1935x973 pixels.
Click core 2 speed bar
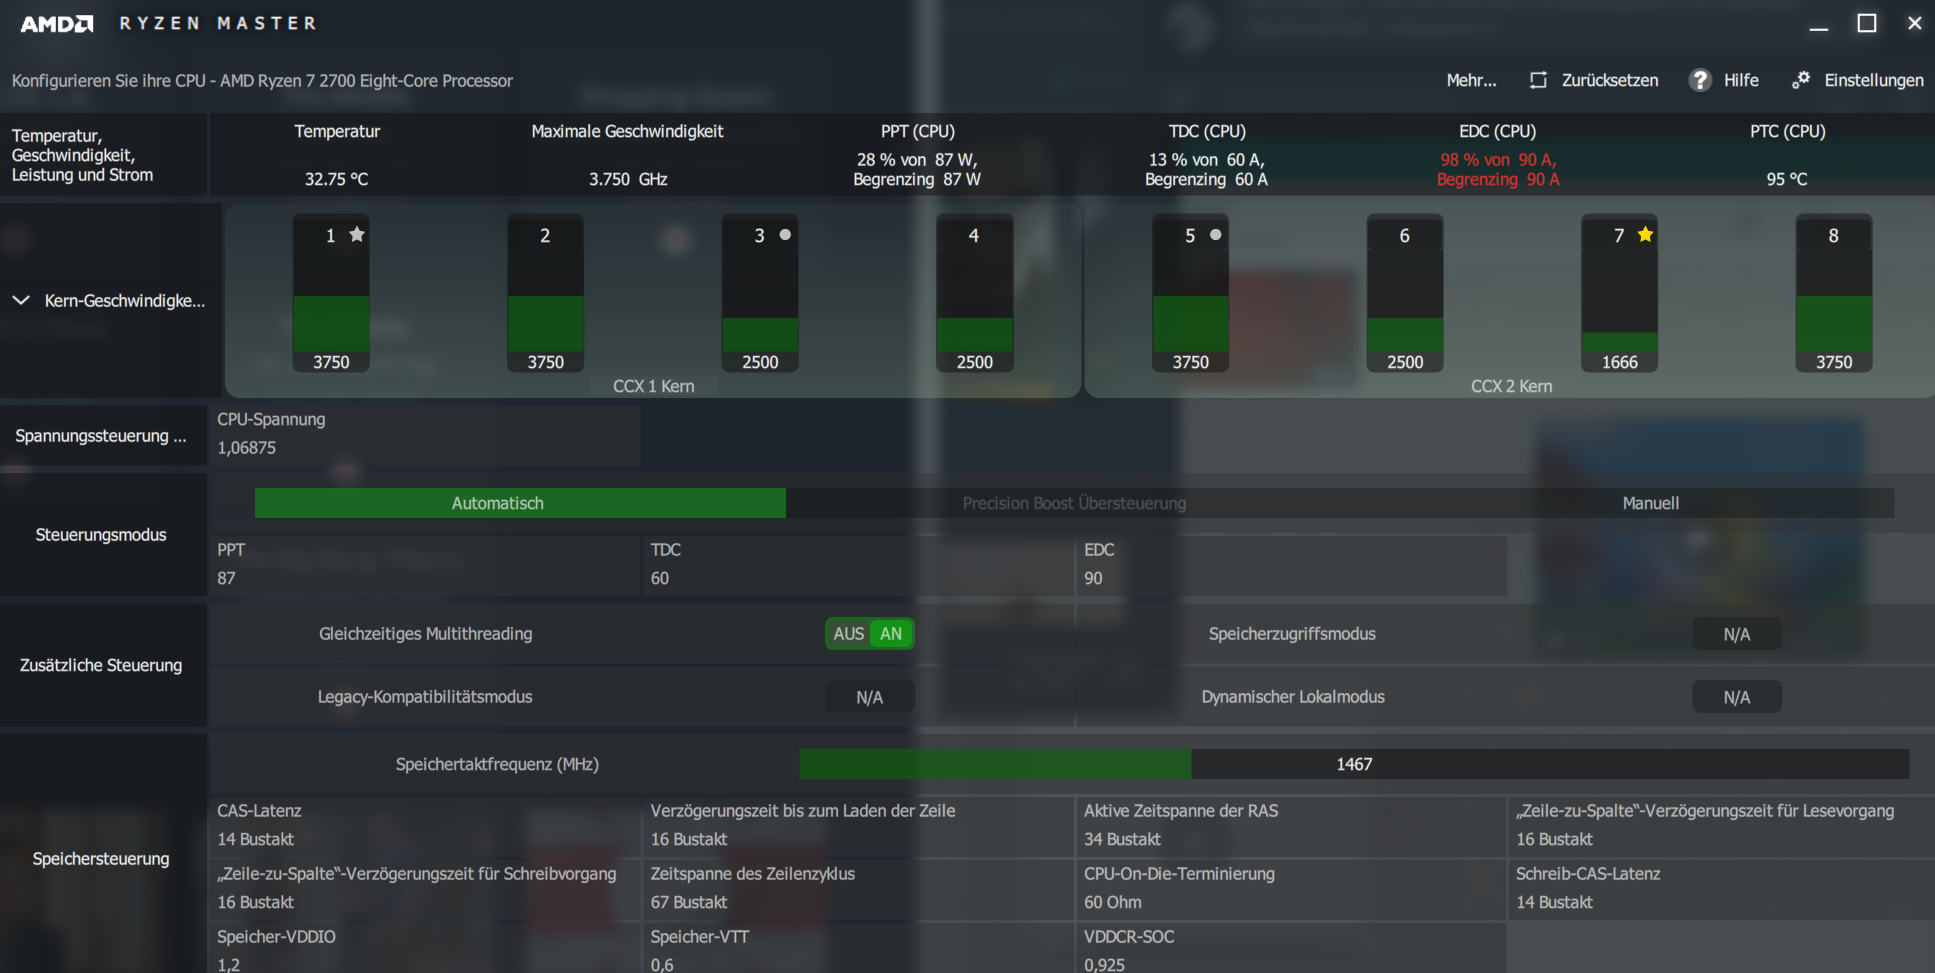coord(545,294)
